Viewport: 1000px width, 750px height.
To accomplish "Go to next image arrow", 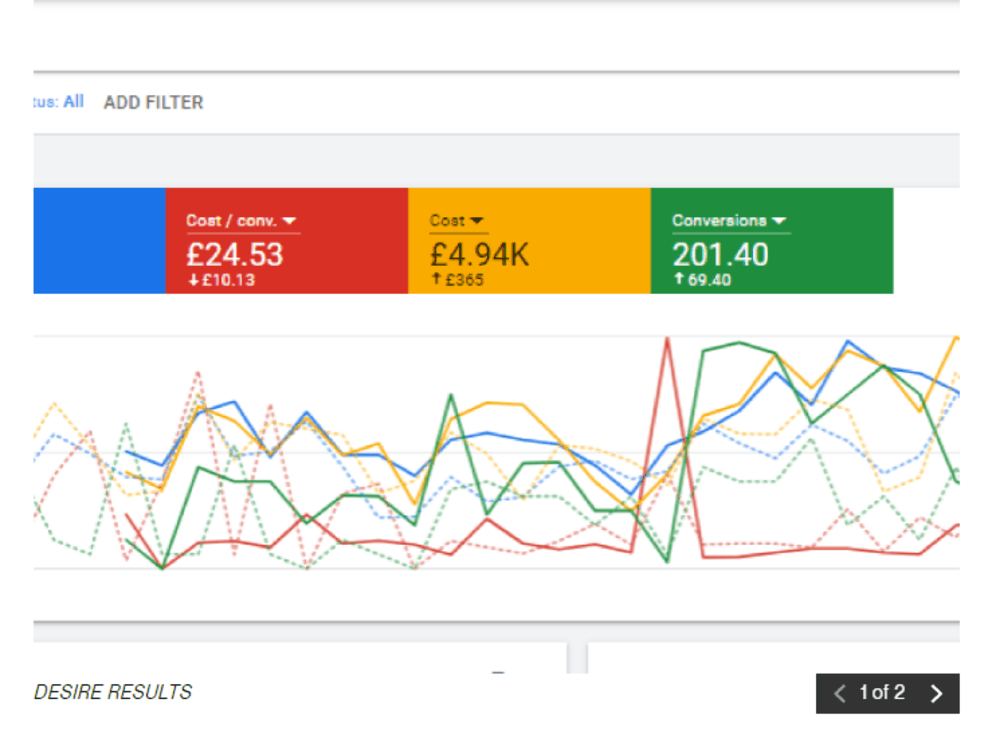I will tap(936, 693).
